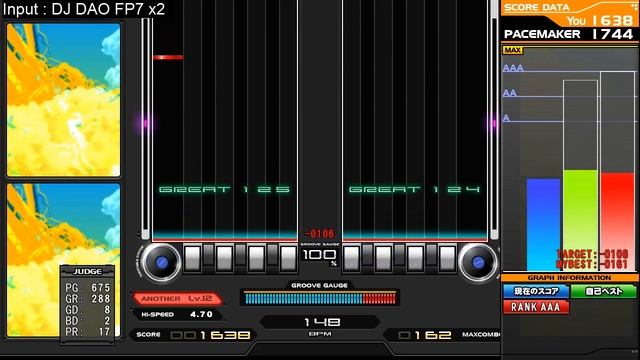Open the lower background animation thumbnail

click(x=63, y=260)
